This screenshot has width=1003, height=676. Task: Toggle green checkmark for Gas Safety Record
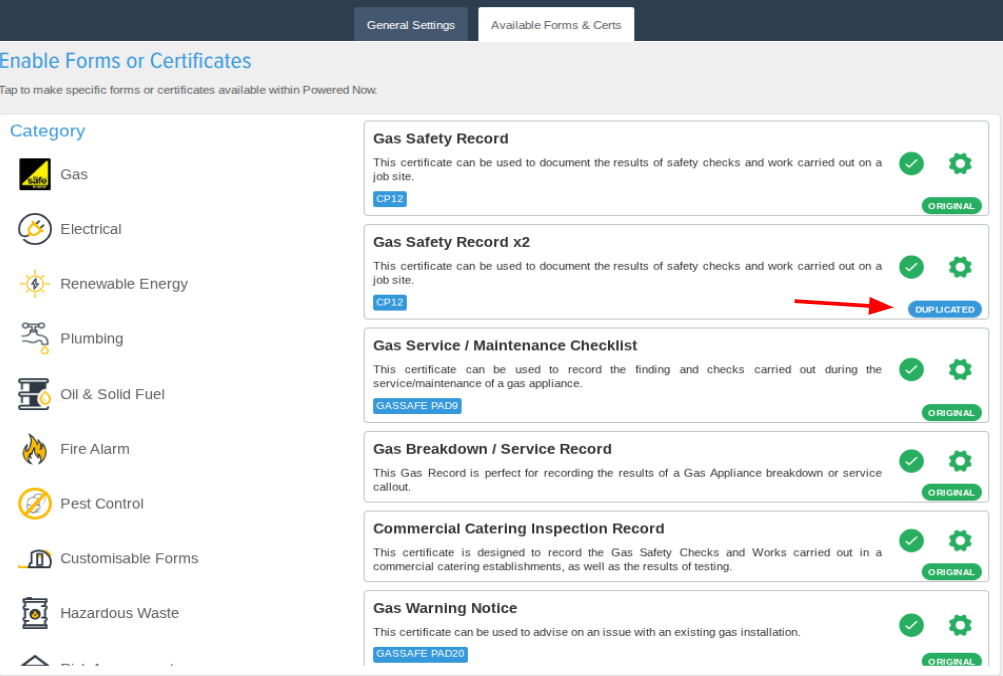(911, 163)
